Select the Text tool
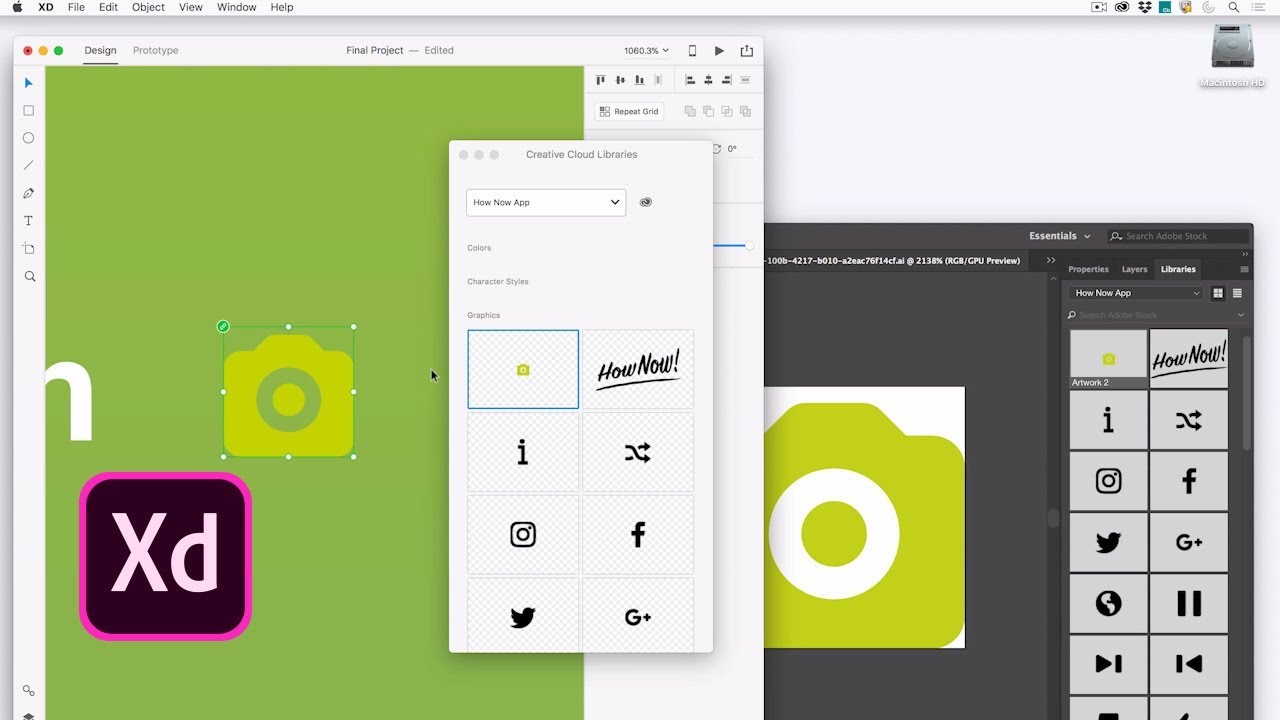The image size is (1280, 720). 28,220
